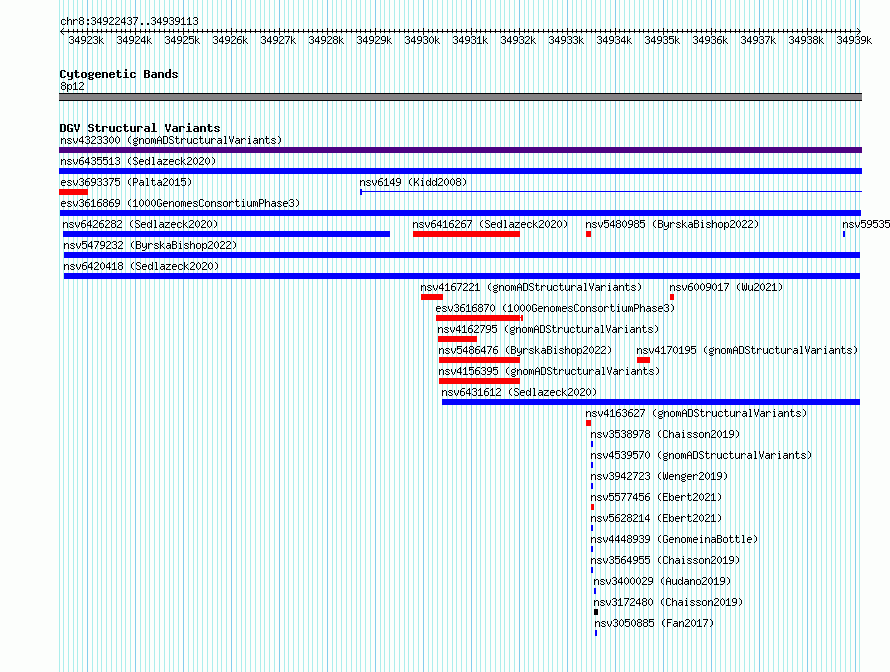Select the red nsv4156395 variant bar
Viewport: 890px width, 672px height.
(x=479, y=381)
